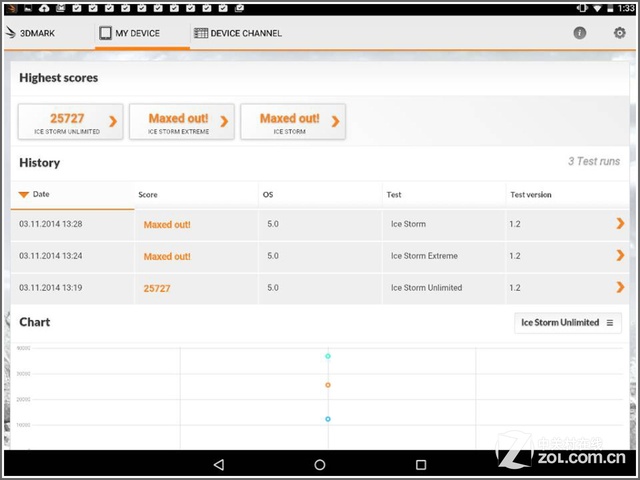640x480 pixels.
Task: Click the top teal chart data point
Action: [328, 356]
